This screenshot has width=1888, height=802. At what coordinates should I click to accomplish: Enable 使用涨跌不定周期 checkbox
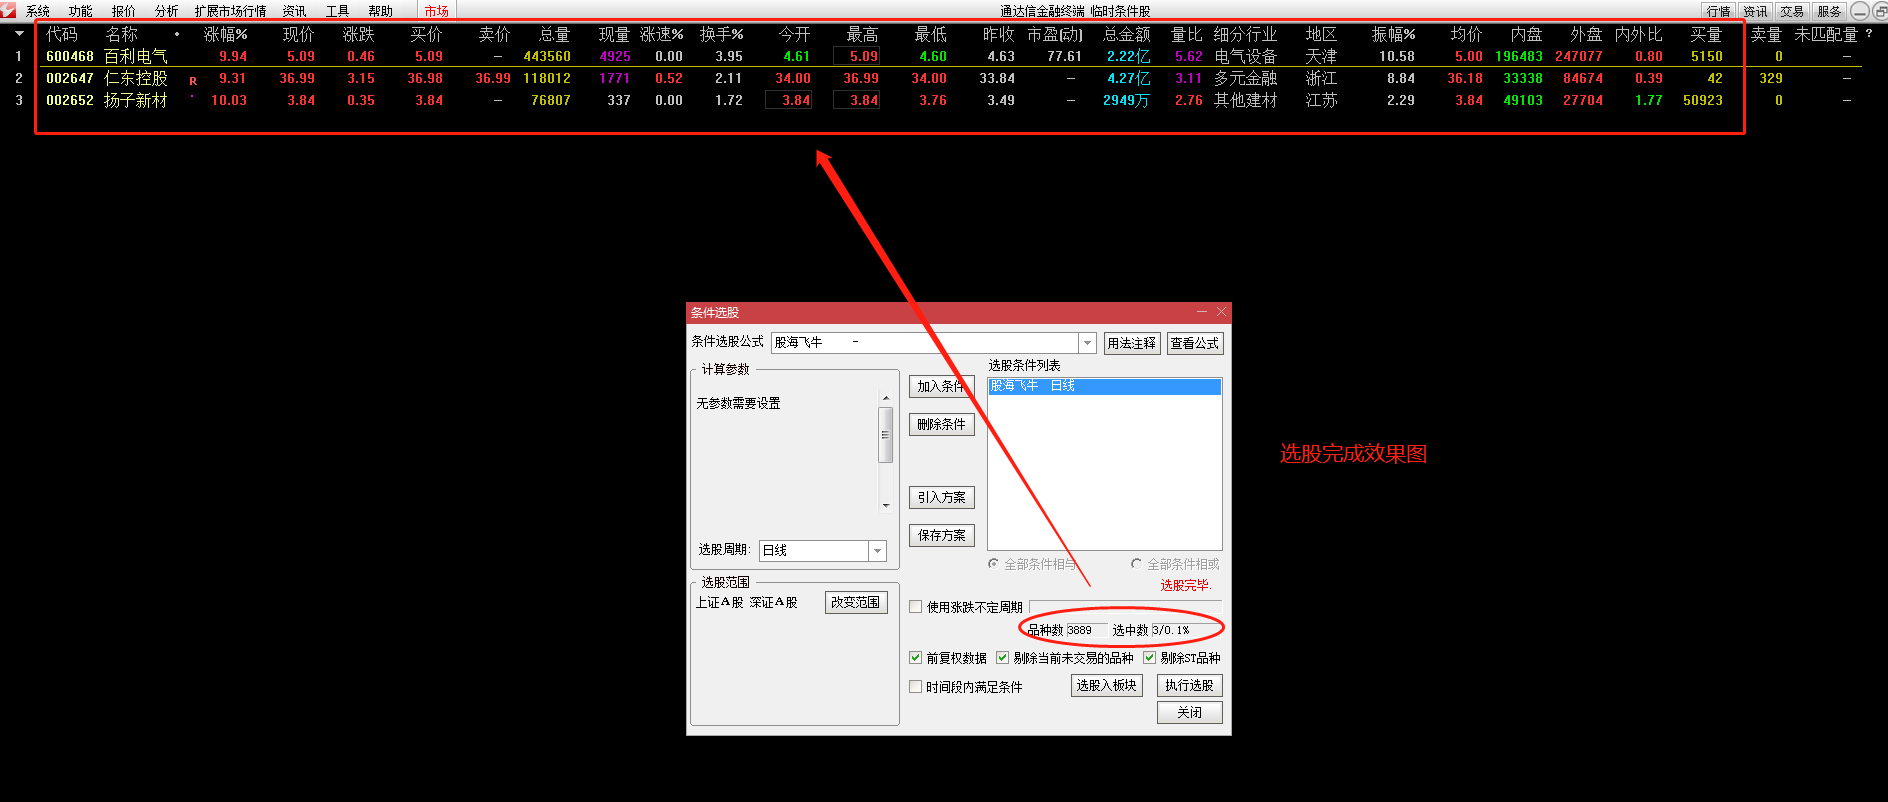915,607
